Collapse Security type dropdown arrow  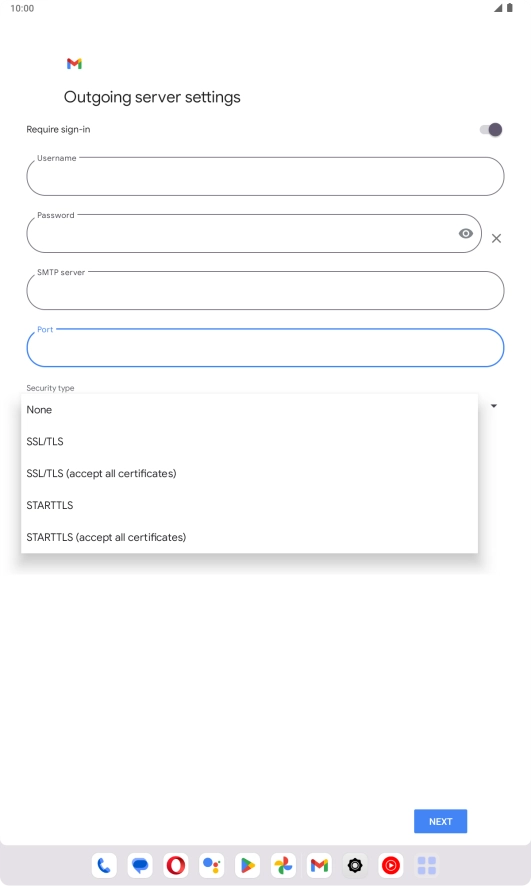click(x=494, y=406)
